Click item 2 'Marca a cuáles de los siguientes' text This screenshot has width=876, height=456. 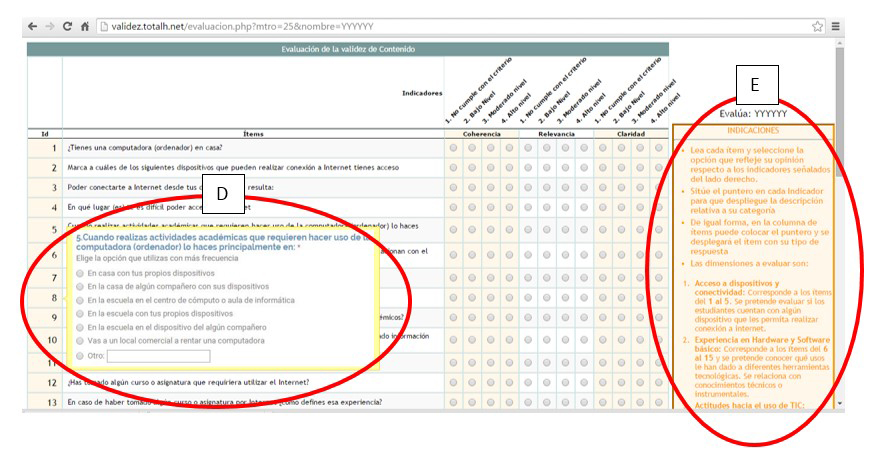coord(233,168)
